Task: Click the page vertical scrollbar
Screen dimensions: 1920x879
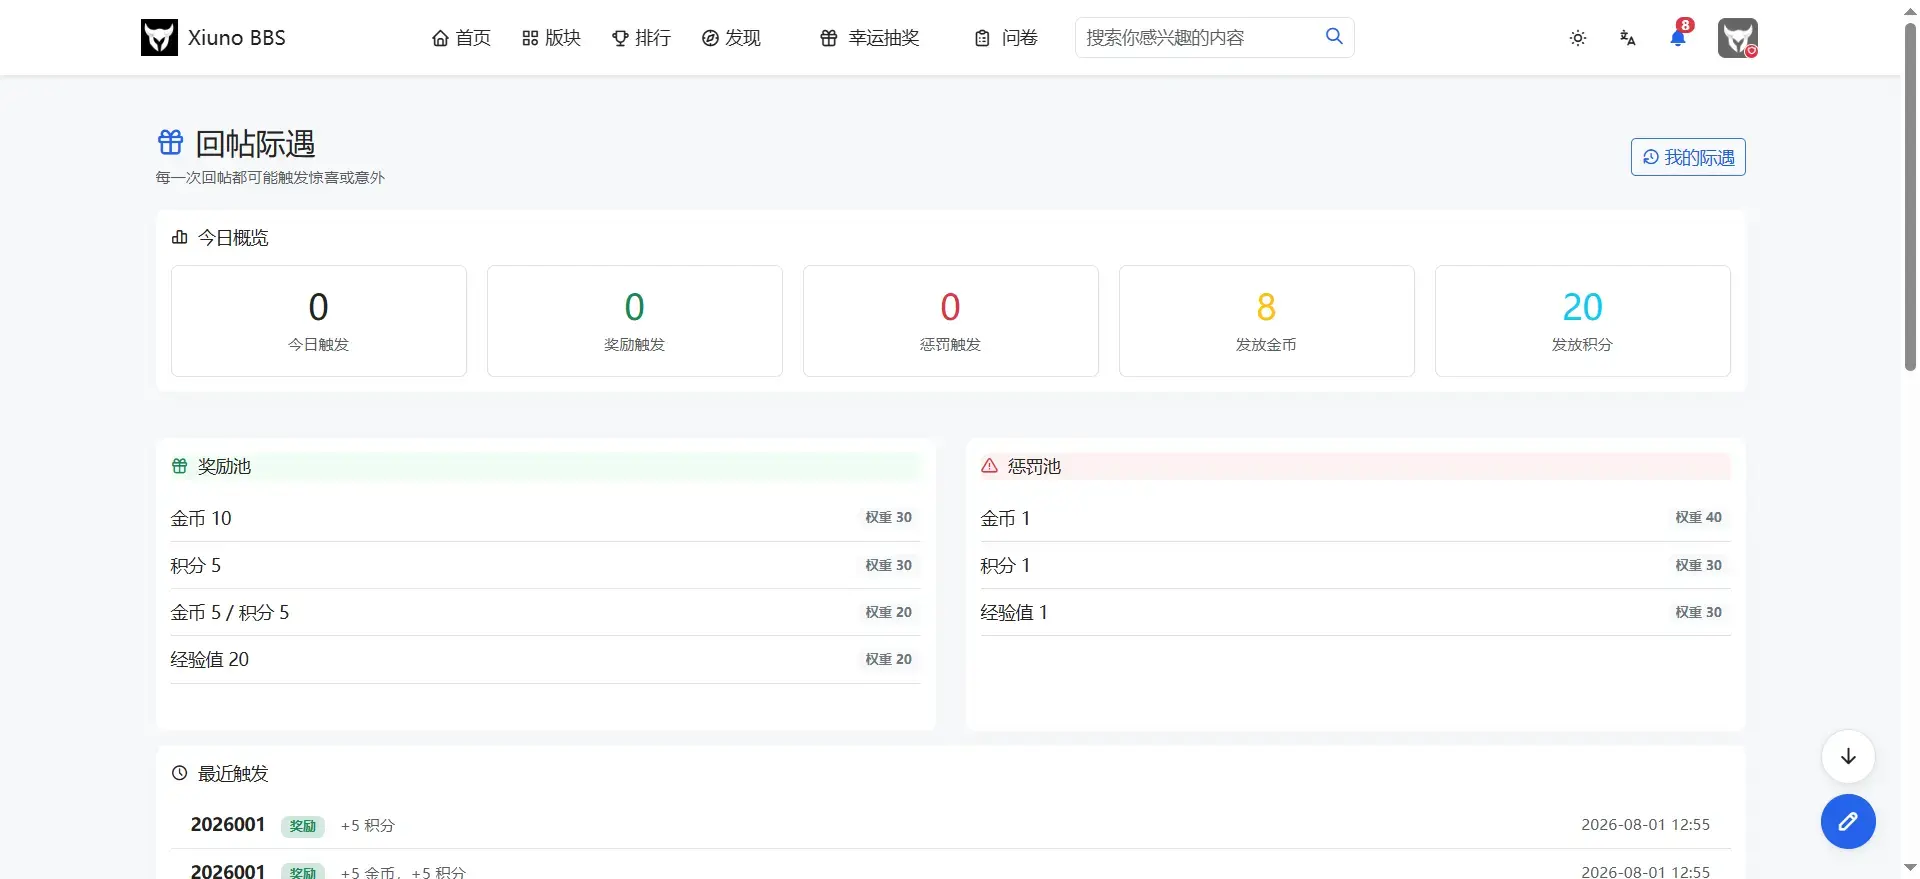Action: [1910, 197]
